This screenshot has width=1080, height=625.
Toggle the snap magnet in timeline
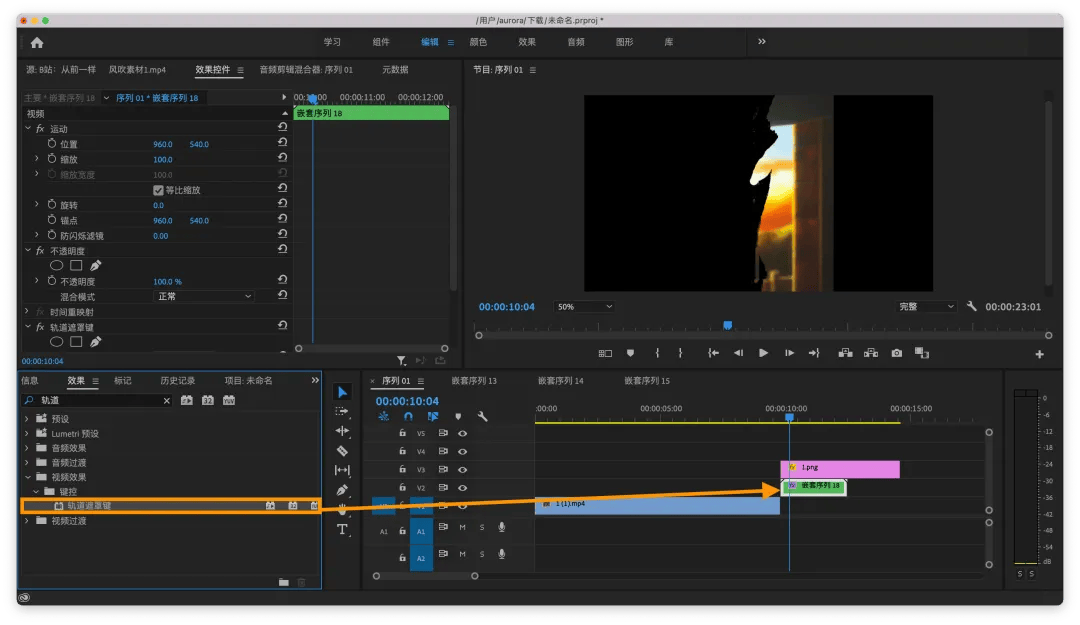coord(408,416)
